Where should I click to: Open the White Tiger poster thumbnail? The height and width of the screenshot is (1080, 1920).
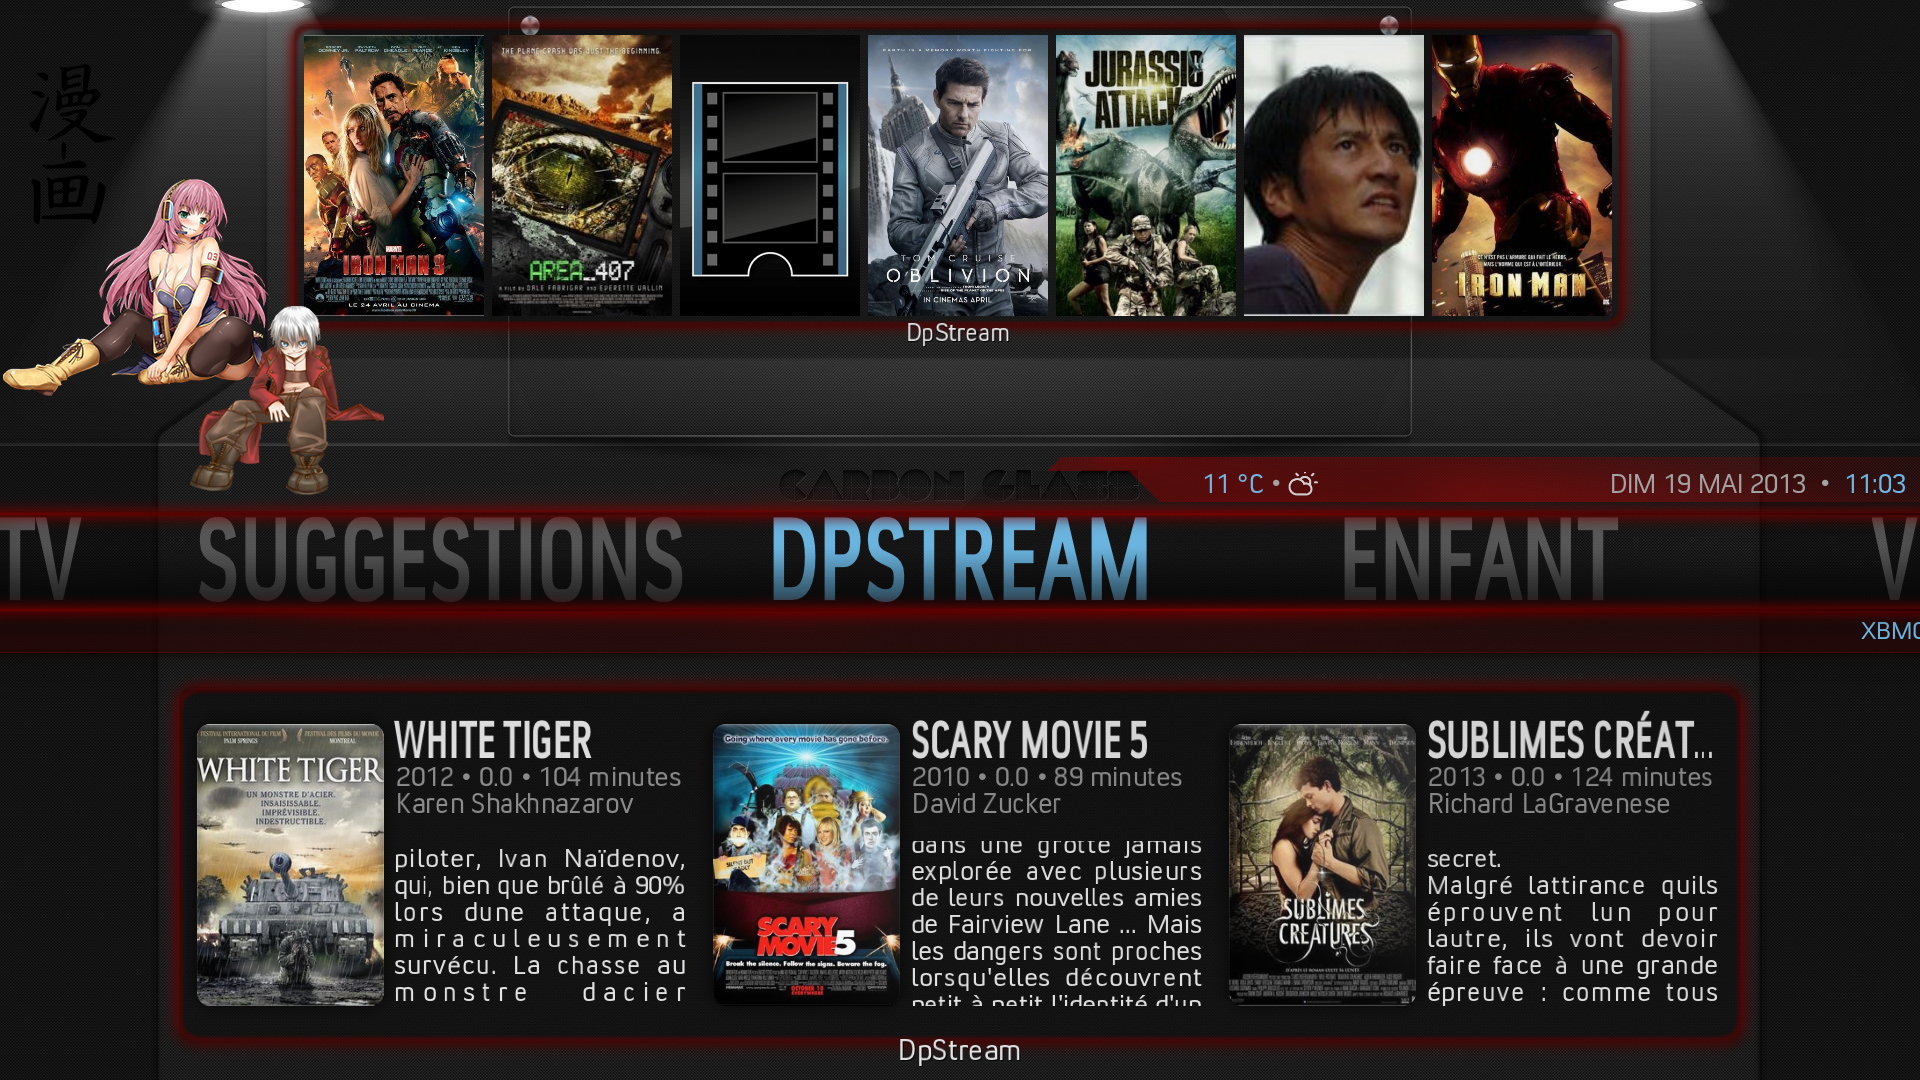click(290, 865)
